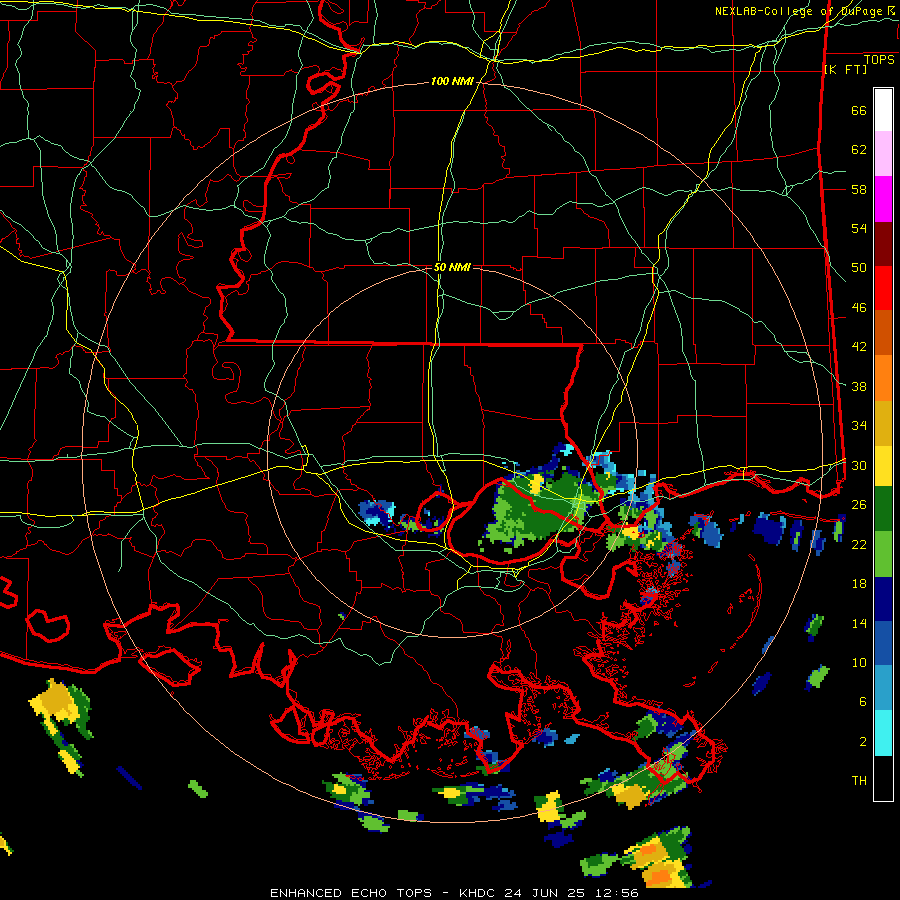Click the 18 legend value
This screenshot has height=900, width=900.
pos(859,584)
